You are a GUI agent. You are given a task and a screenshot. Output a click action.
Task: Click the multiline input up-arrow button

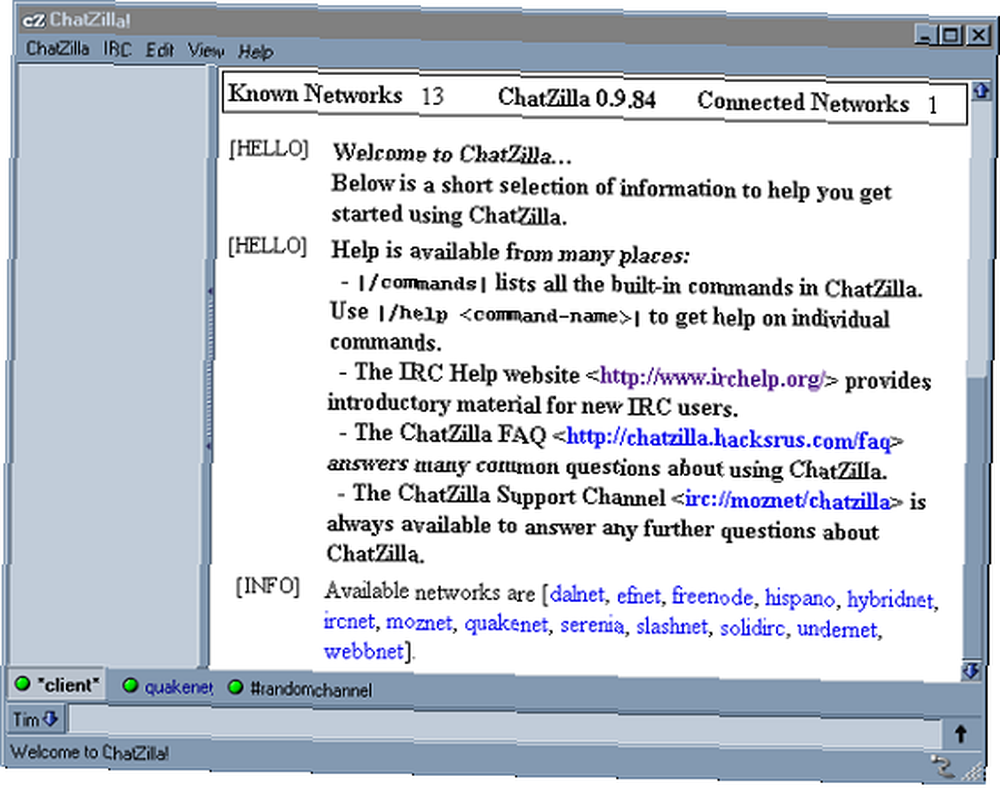pyautogui.click(x=960, y=734)
